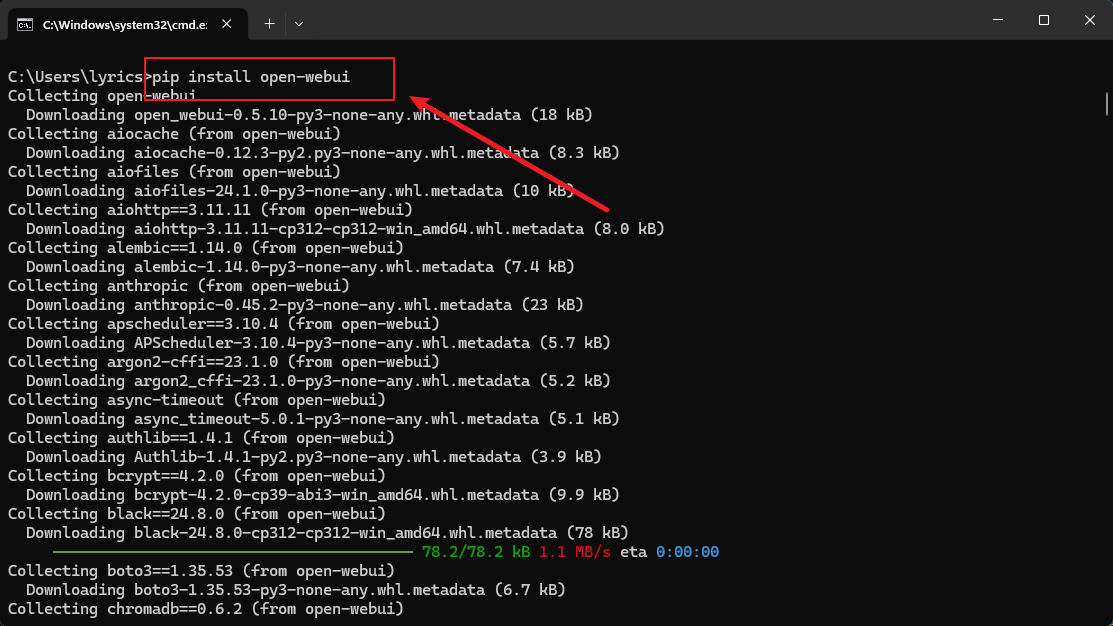
Task: Click 'Collecting aiofiles (from open-webui)' line
Action: click(174, 172)
